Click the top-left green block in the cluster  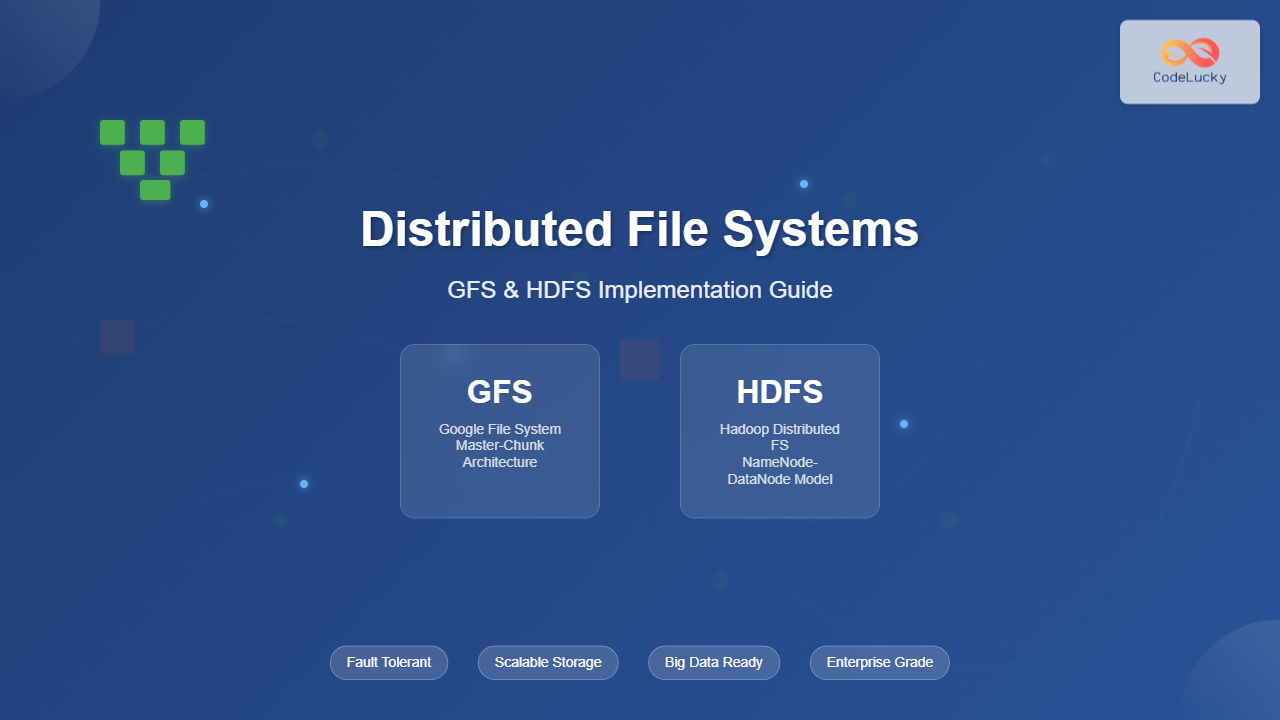click(112, 132)
